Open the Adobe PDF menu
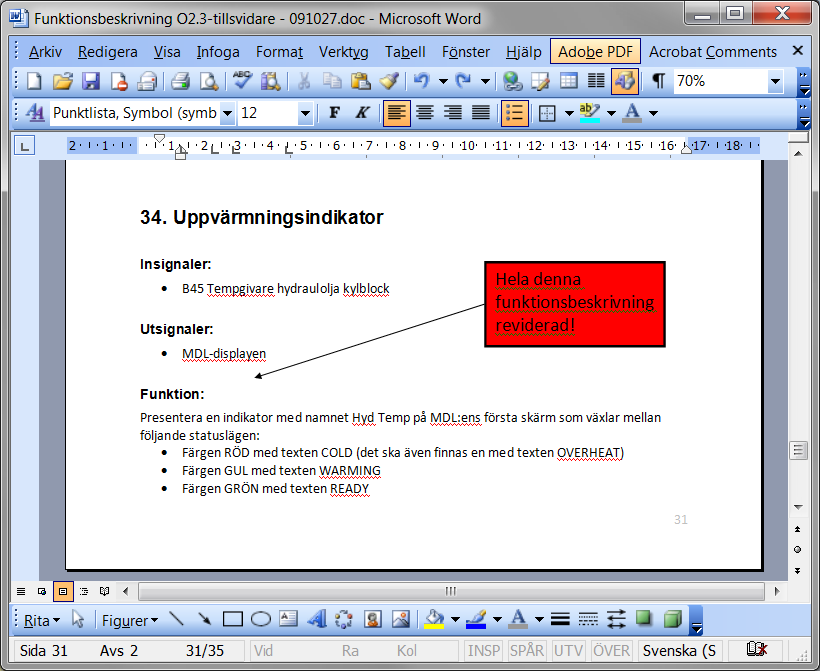Image resolution: width=820 pixels, height=671 pixels. [595, 52]
